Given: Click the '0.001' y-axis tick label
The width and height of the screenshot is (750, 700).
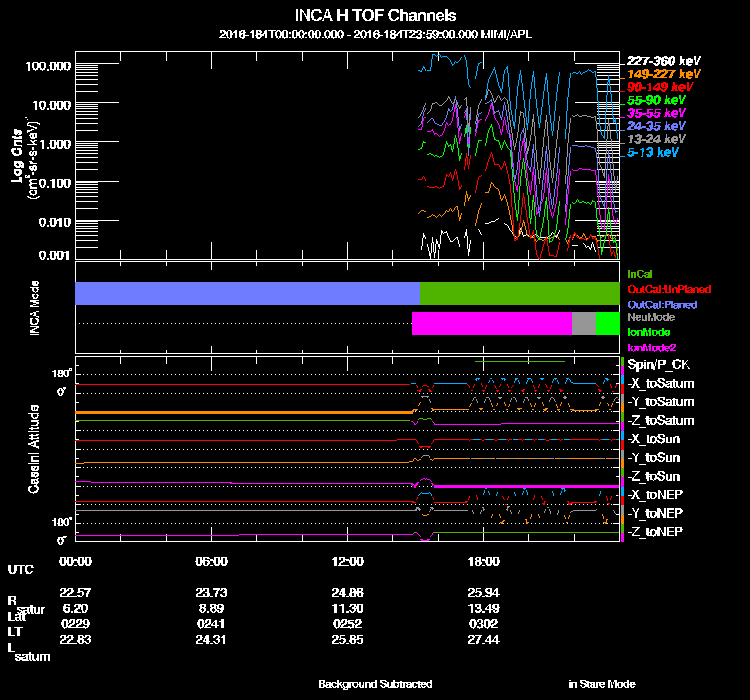Looking at the screenshot, I should [55, 256].
